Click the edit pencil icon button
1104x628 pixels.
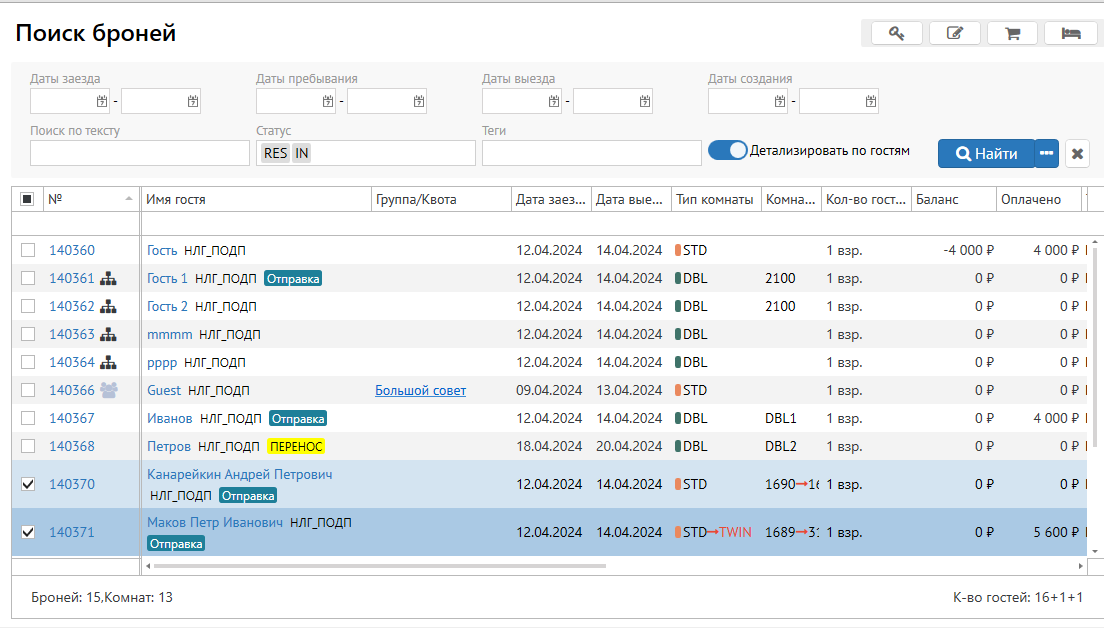[x=954, y=33]
